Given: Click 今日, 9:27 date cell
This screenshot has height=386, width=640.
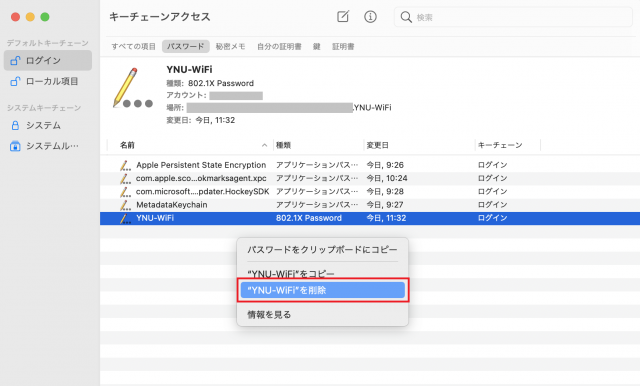Looking at the screenshot, I should point(385,205).
